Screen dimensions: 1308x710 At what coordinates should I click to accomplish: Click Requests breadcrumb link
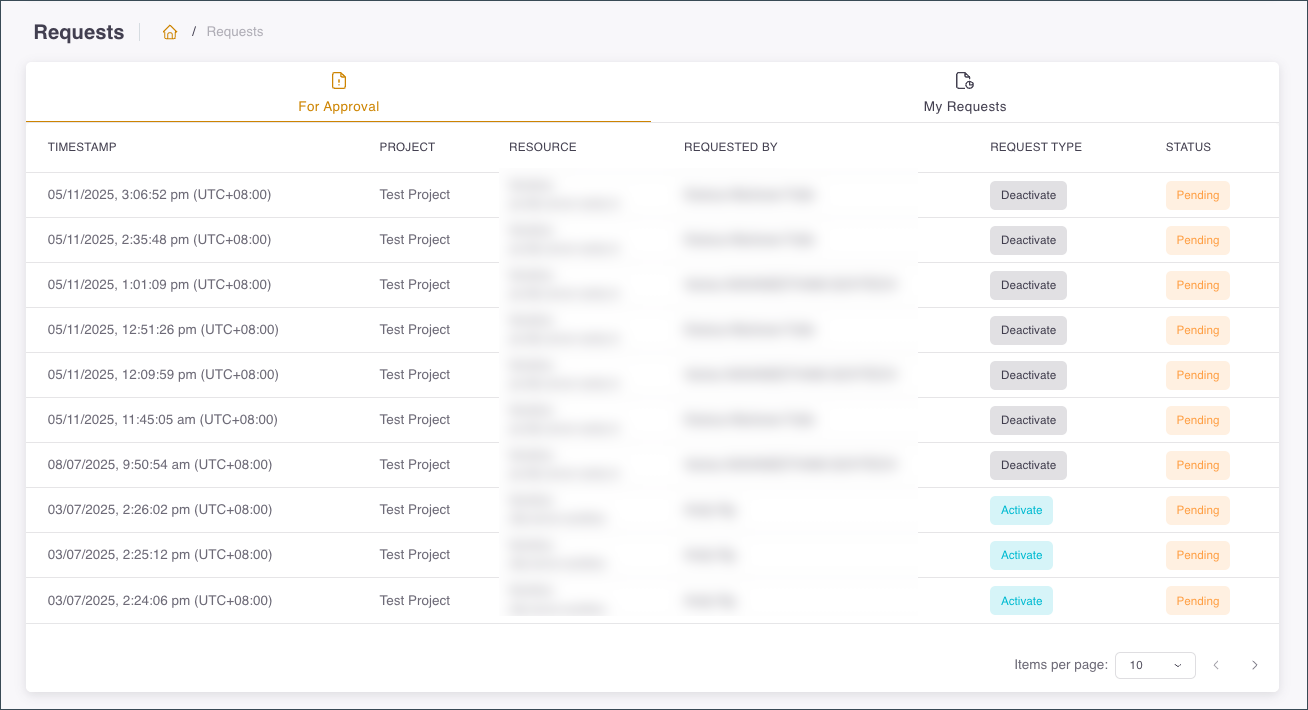(x=235, y=32)
